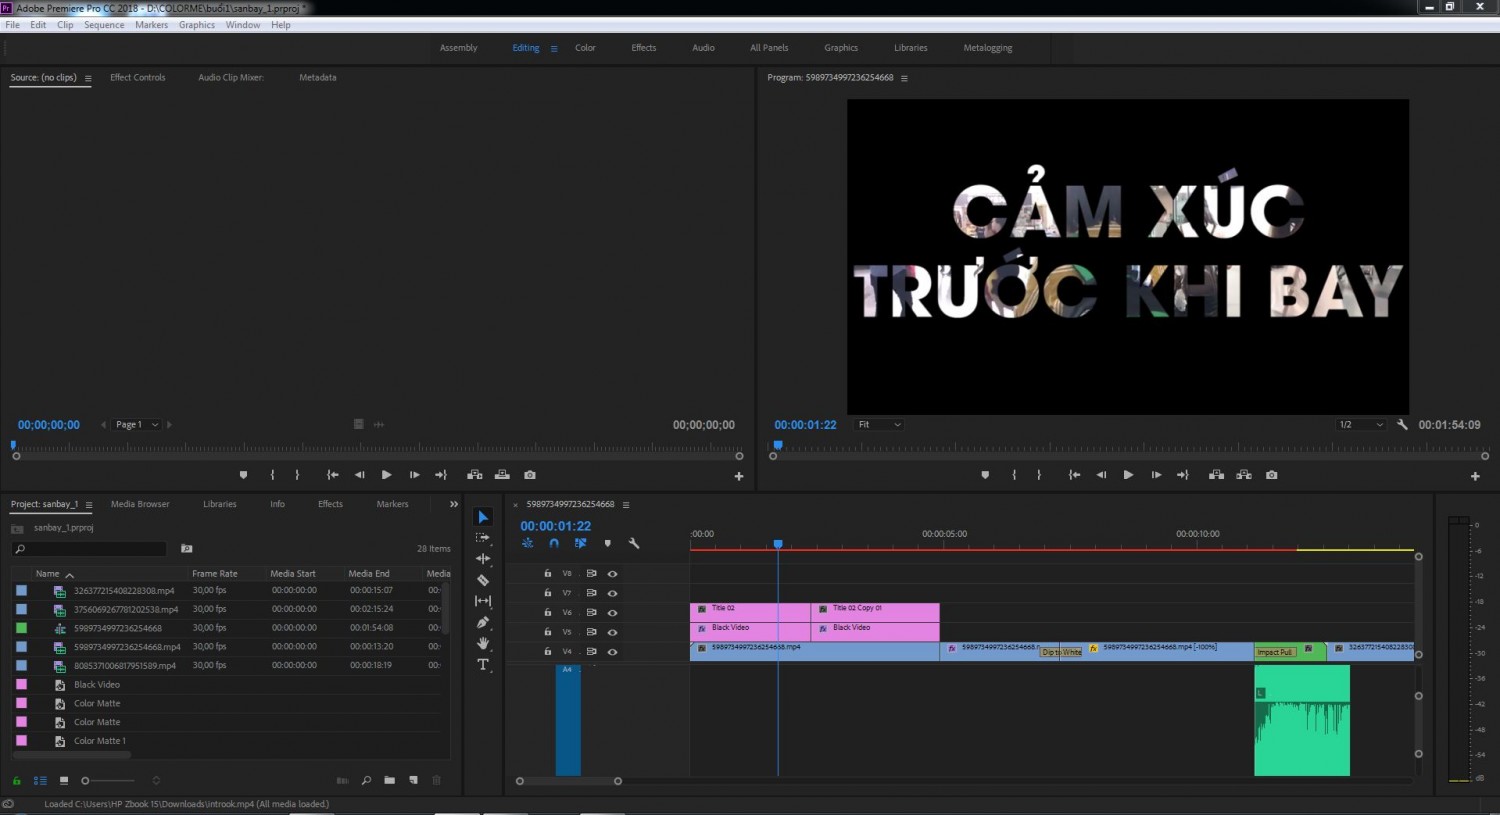Hide track V6 using eye icon
Image resolution: width=1500 pixels, height=815 pixels.
tap(612, 613)
